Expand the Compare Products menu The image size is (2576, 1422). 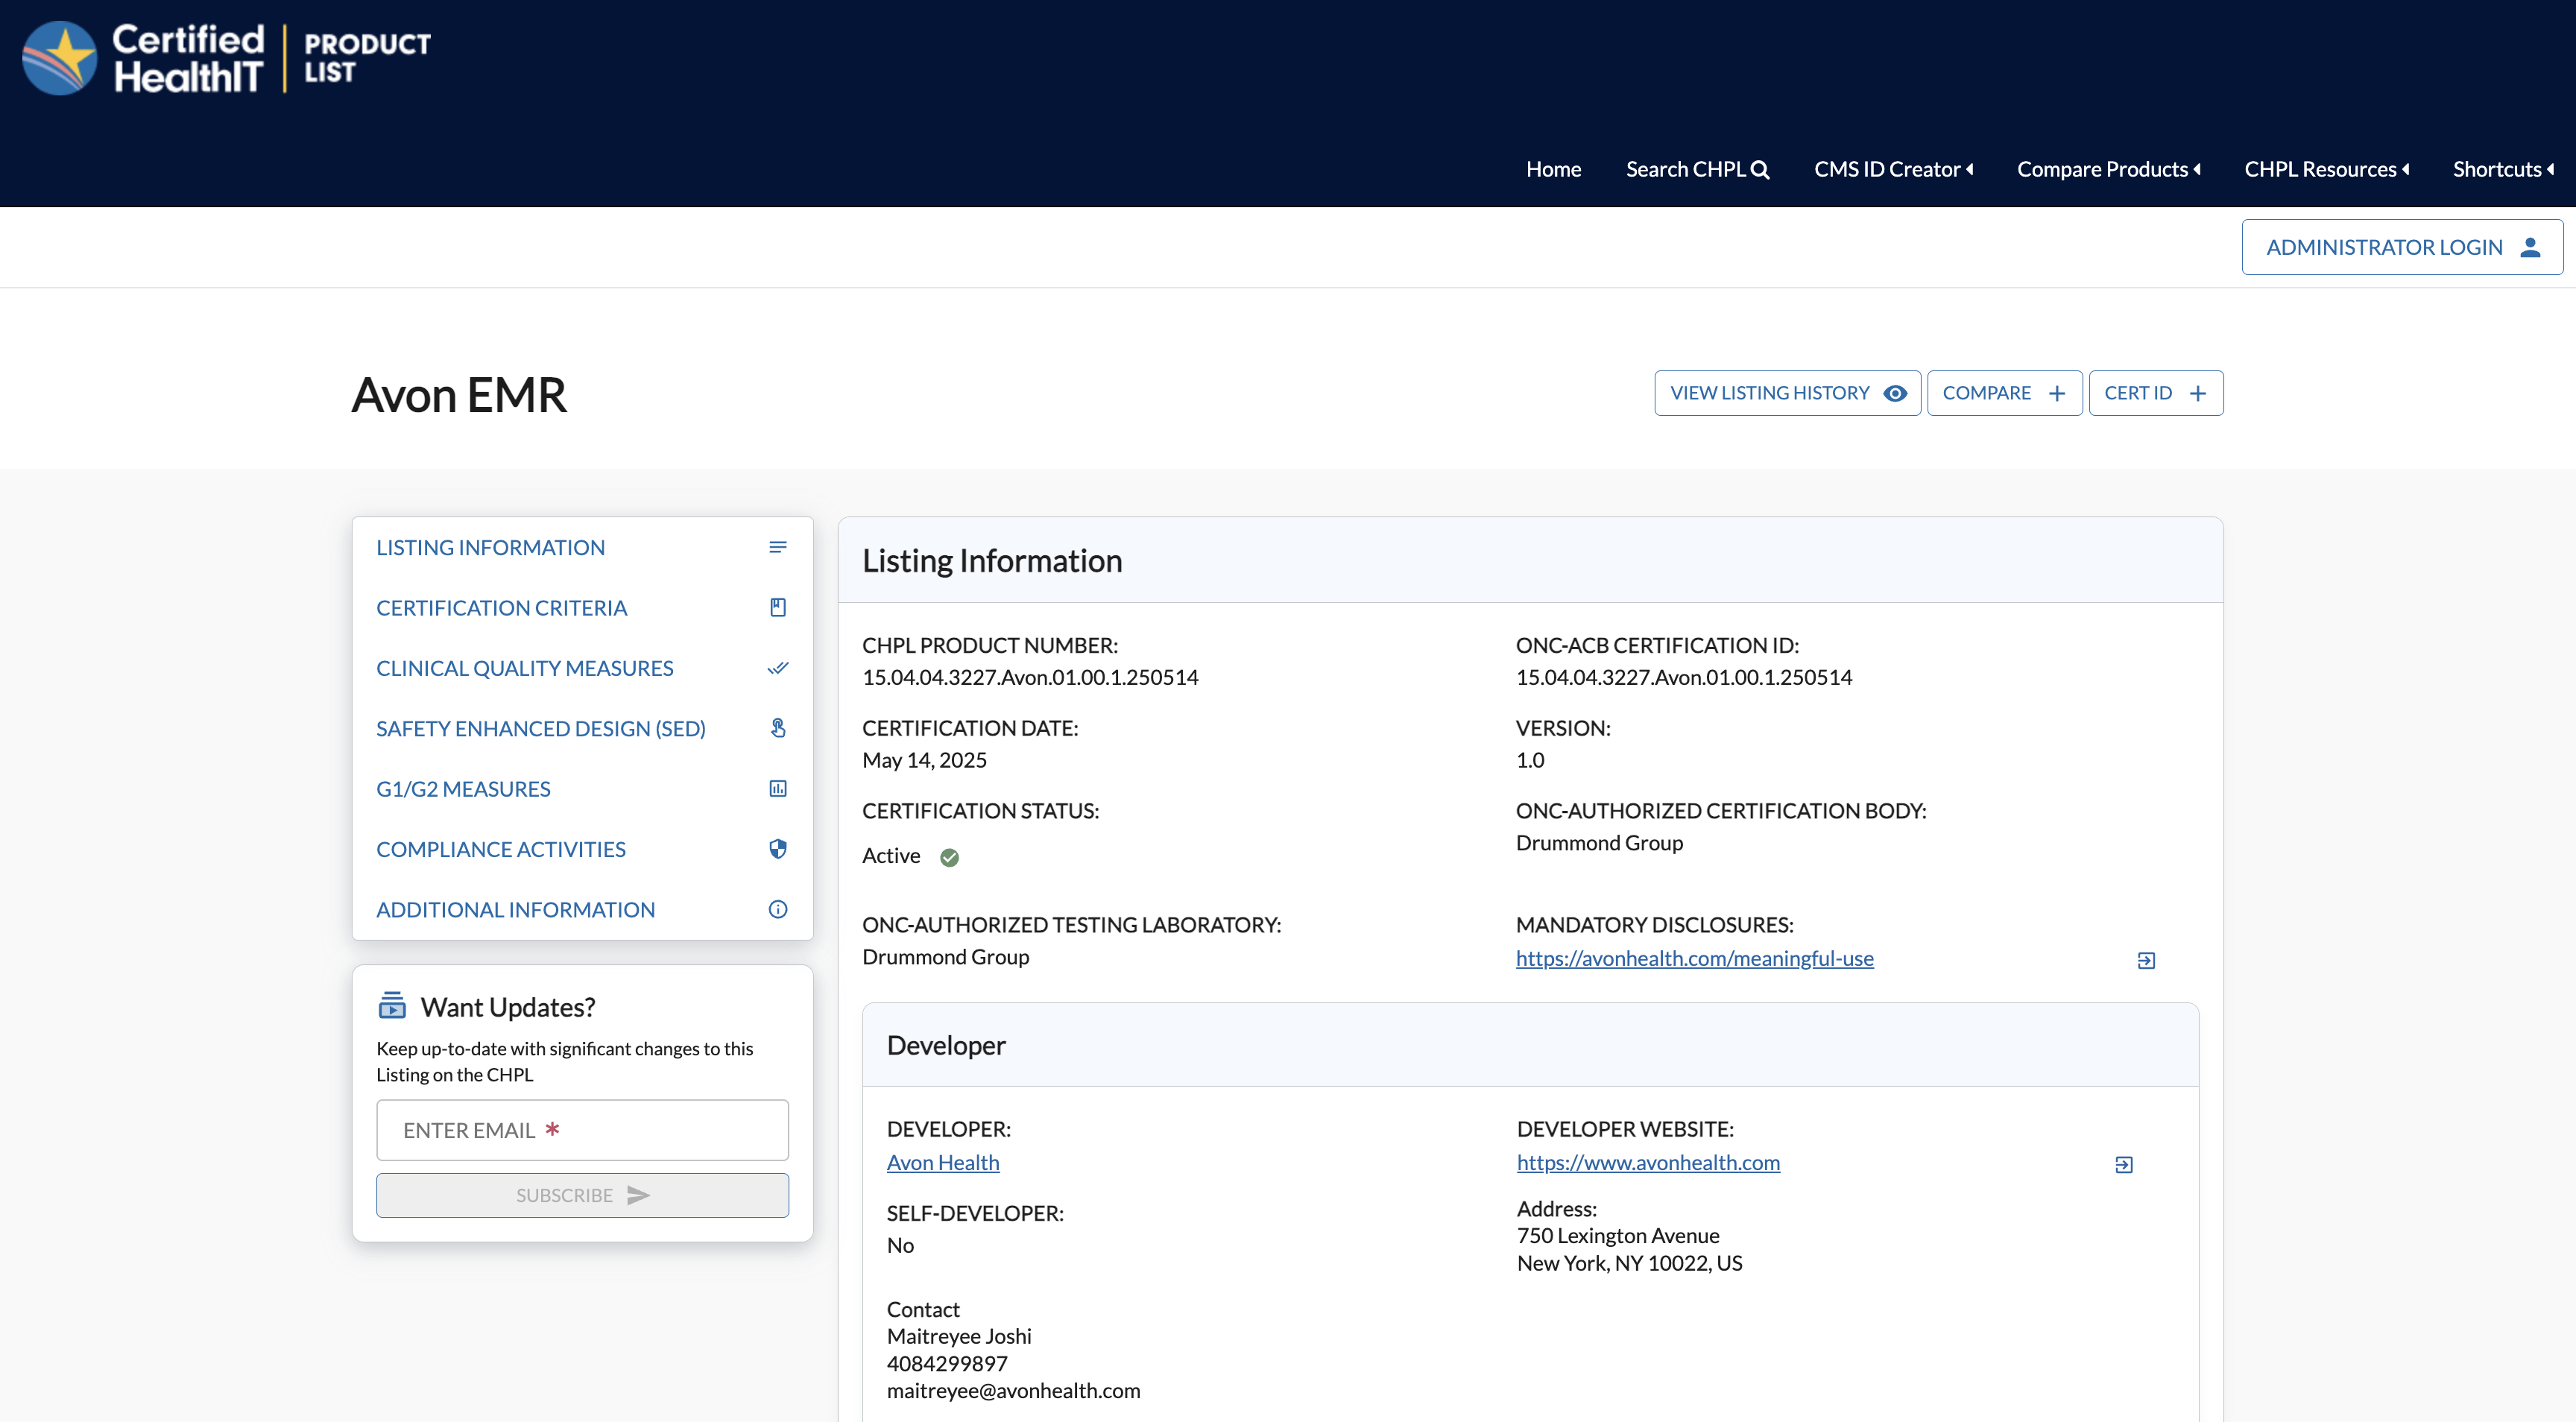(2108, 169)
